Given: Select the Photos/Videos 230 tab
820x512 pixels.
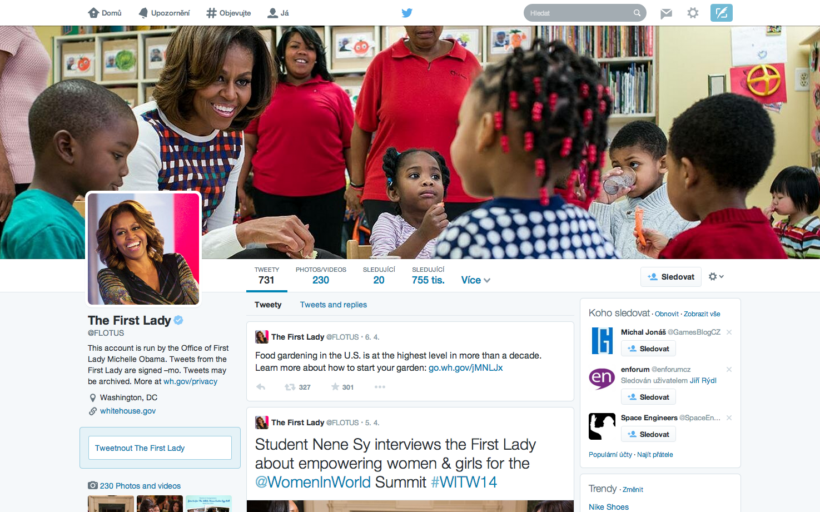Looking at the screenshot, I should coord(321,276).
